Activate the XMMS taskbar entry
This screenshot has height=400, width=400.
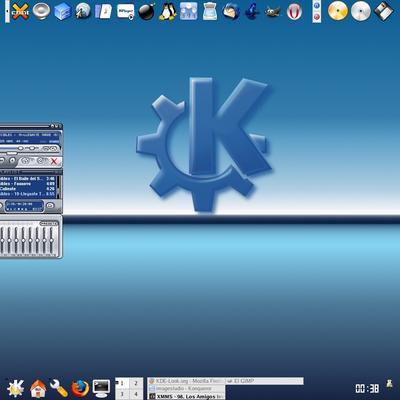[186, 396]
